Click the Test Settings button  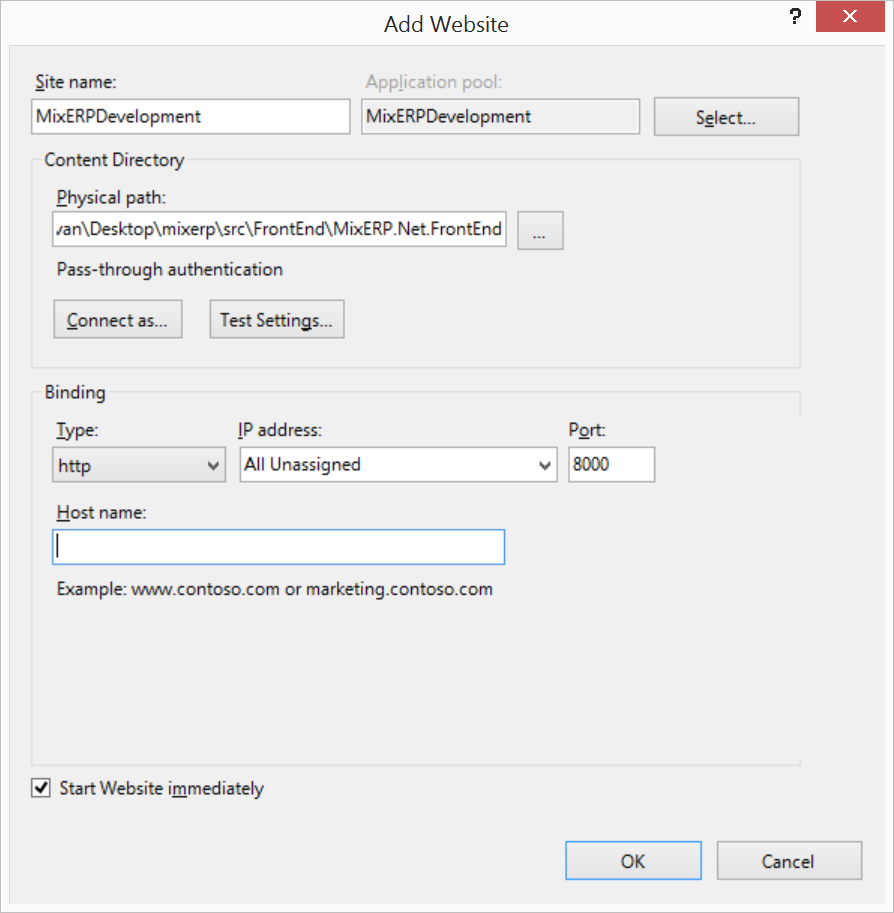(277, 320)
